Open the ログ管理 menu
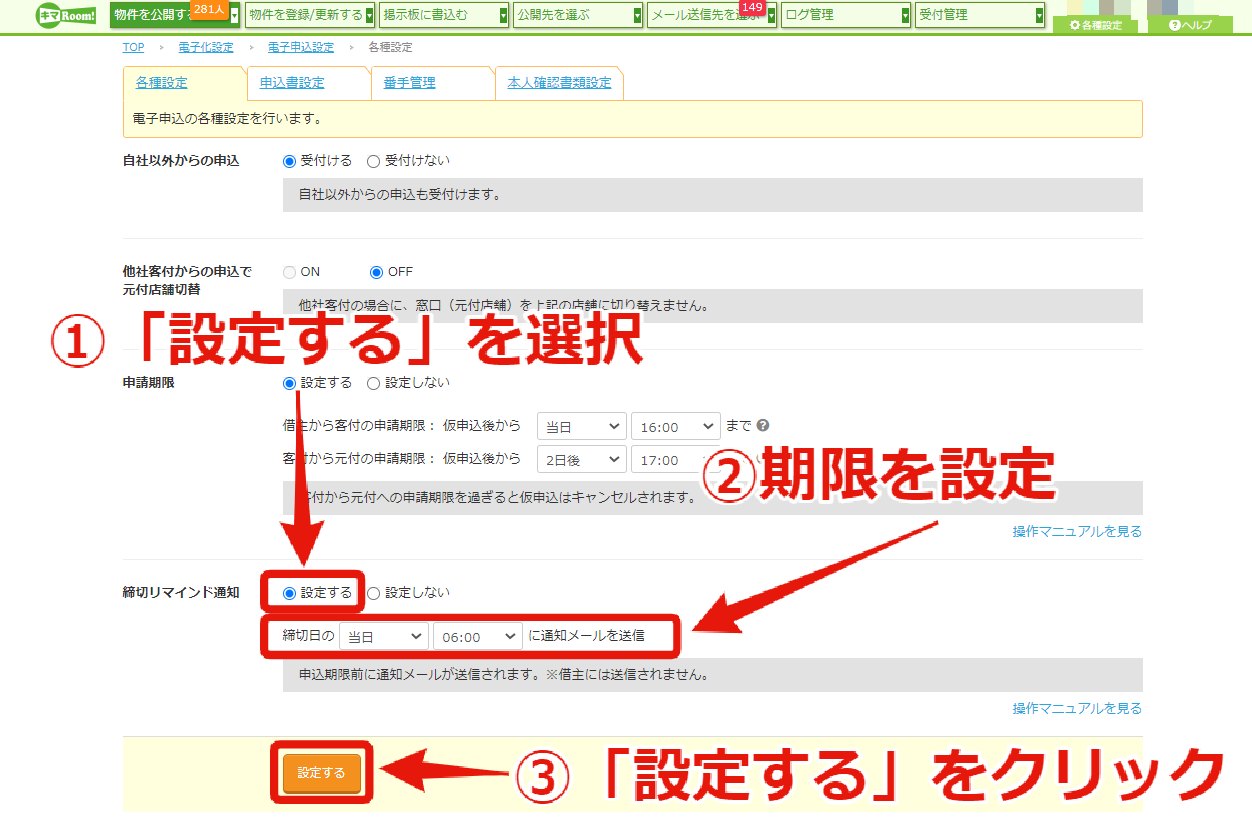This screenshot has height=834, width=1252. (846, 15)
